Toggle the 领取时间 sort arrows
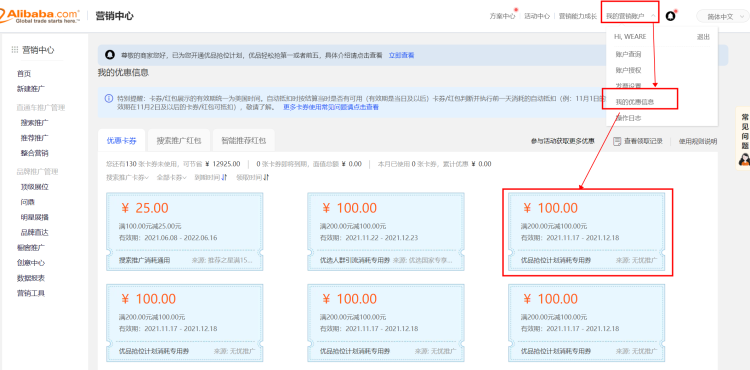The image size is (750, 370). pyautogui.click(x=266, y=177)
